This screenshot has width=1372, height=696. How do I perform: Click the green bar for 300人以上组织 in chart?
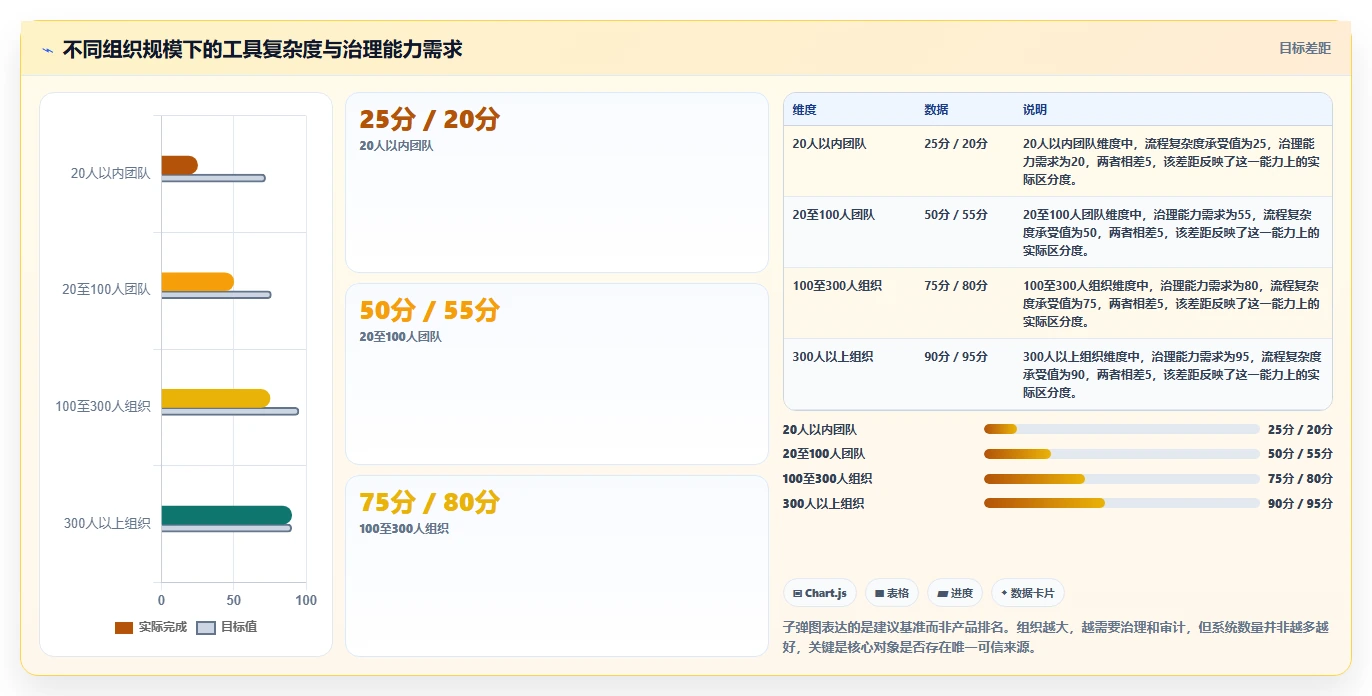point(227,515)
